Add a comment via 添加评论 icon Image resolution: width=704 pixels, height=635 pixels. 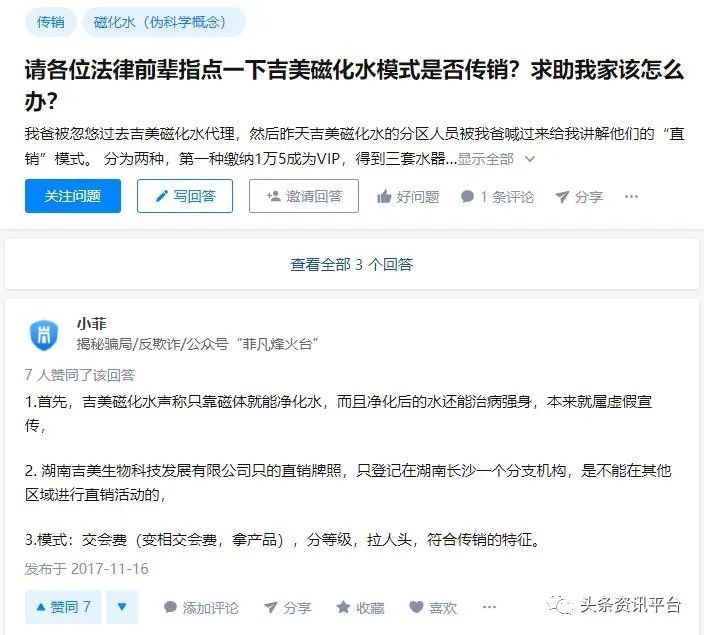coord(201,607)
